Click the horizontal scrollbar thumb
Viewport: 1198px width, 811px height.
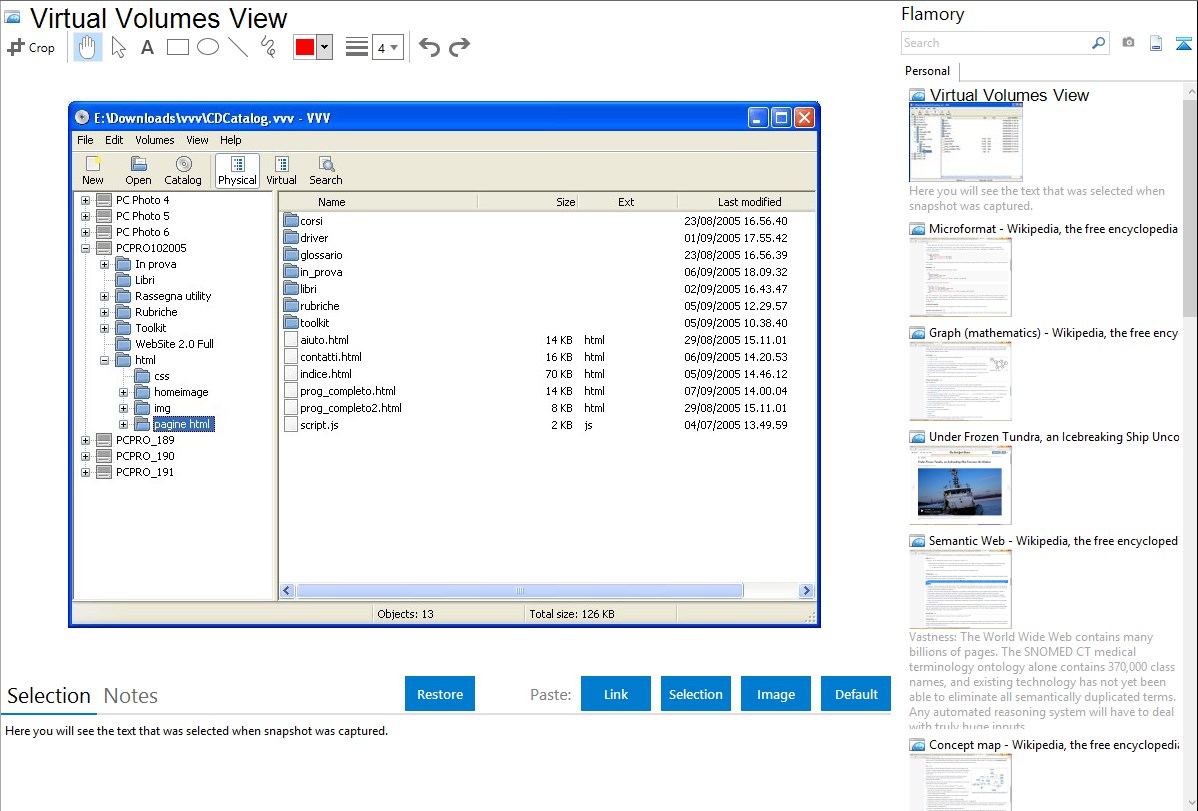pyautogui.click(x=520, y=591)
